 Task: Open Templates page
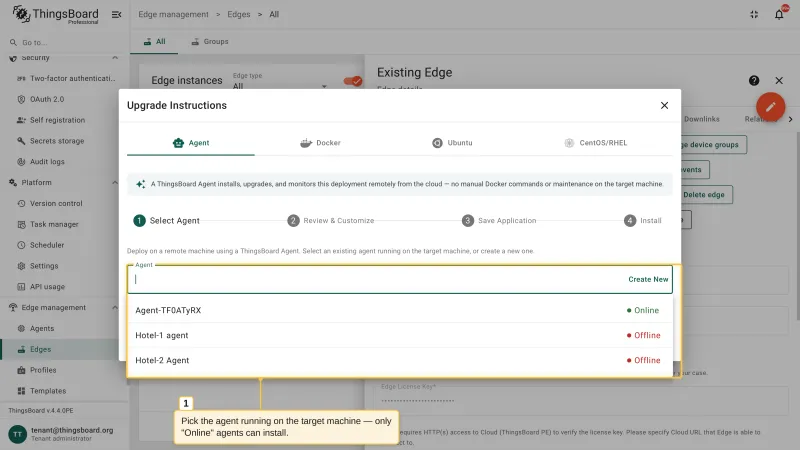(x=64, y=391)
